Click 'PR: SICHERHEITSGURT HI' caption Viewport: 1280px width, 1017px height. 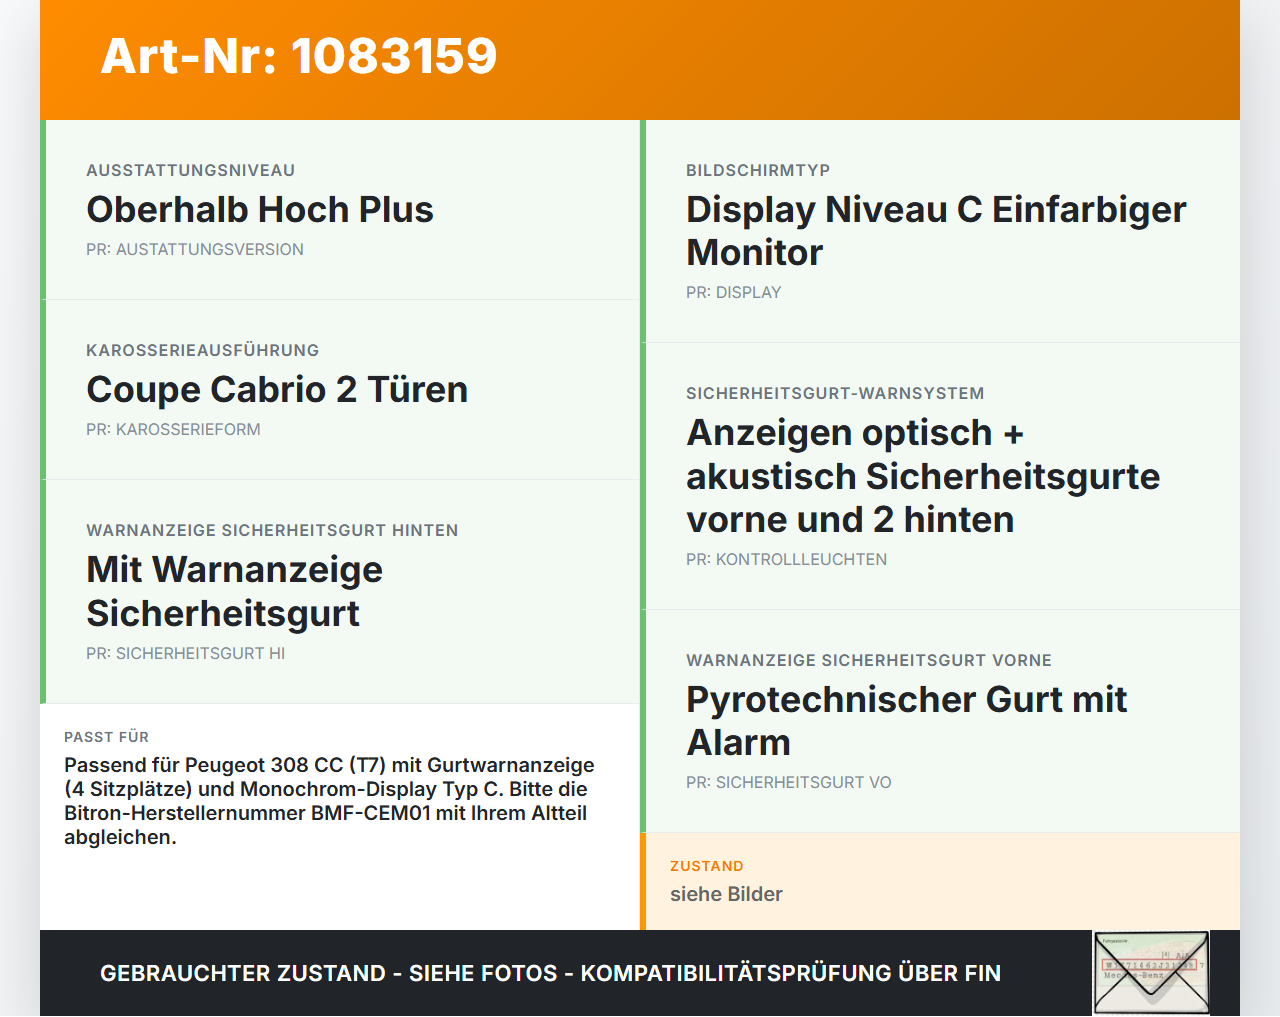pyautogui.click(x=185, y=653)
